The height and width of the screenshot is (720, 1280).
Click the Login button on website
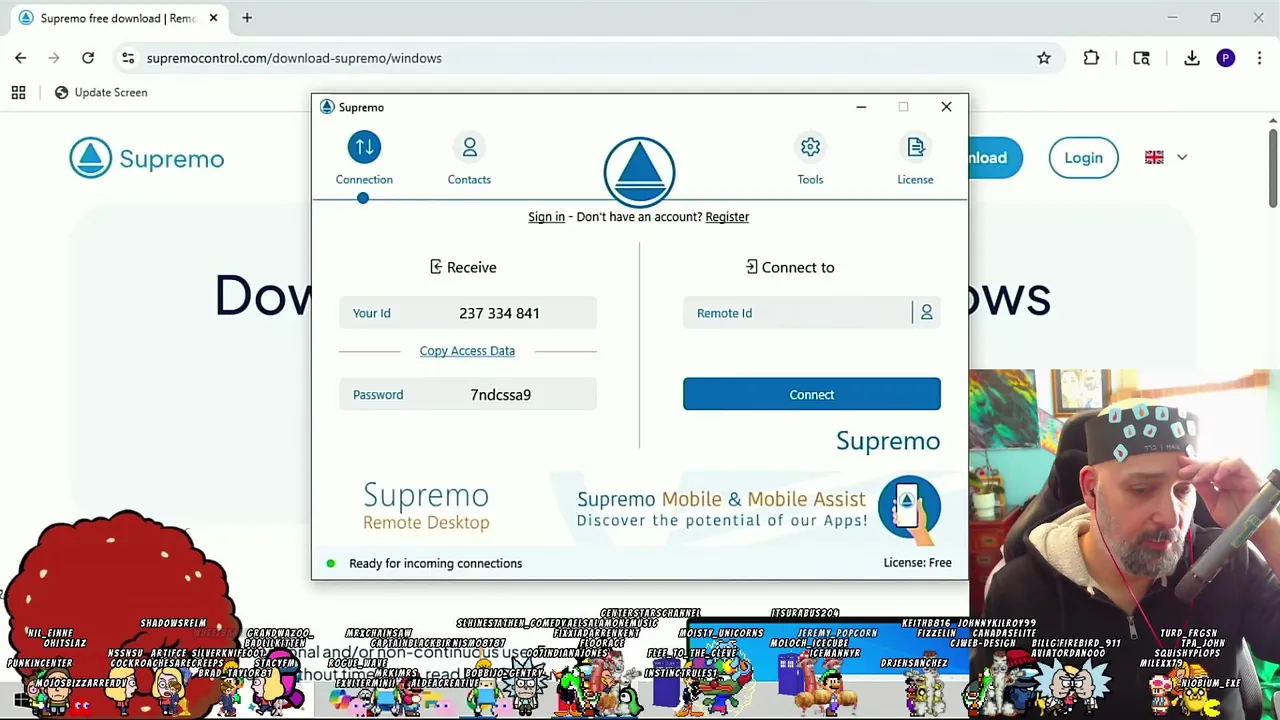1083,158
